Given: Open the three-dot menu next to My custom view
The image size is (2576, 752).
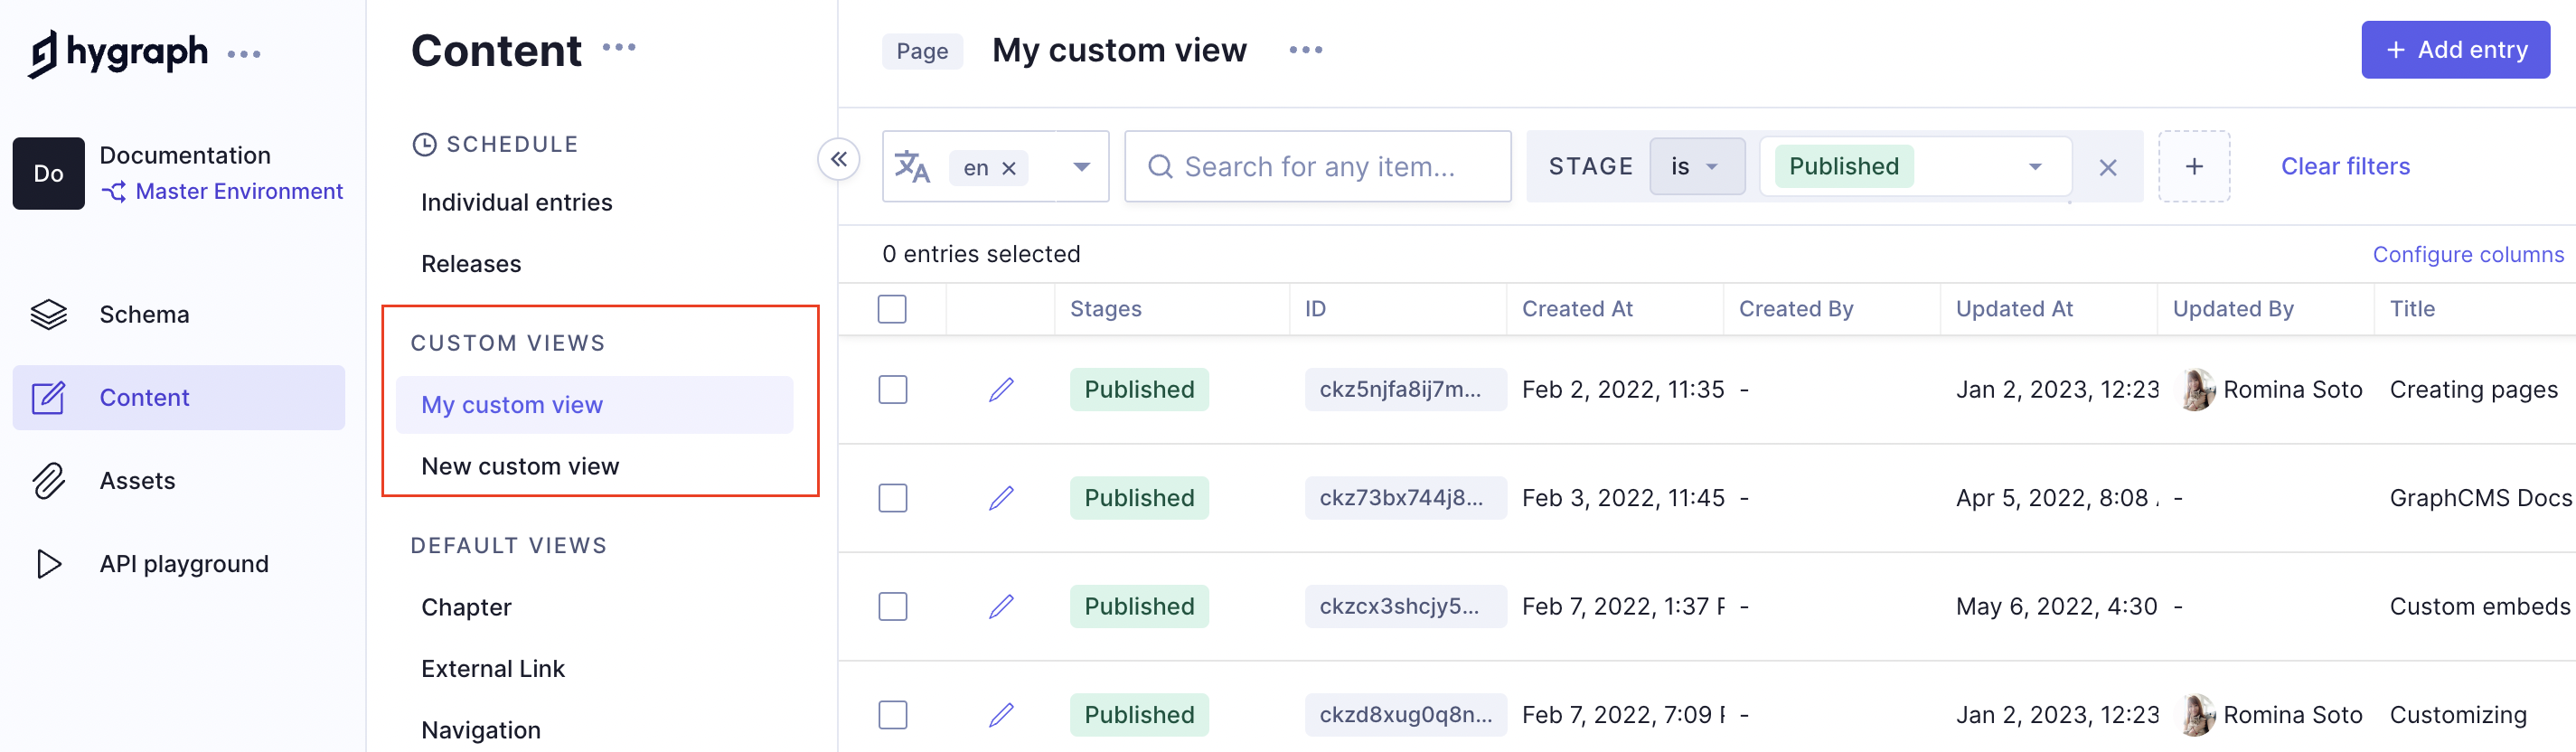Looking at the screenshot, I should [x=1305, y=50].
